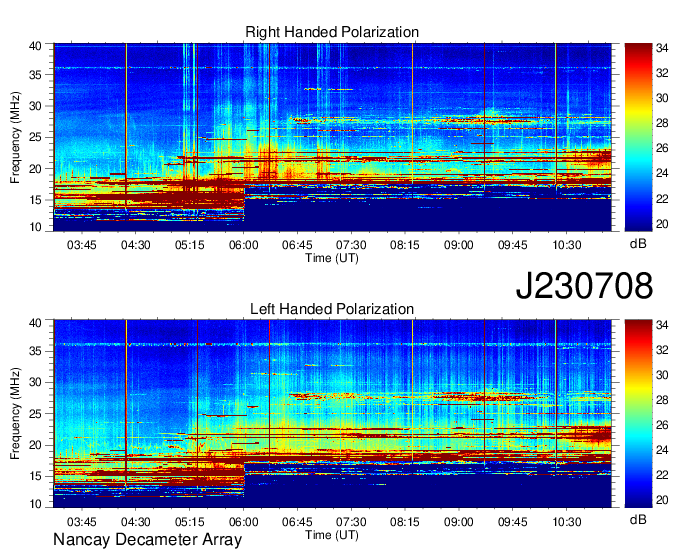Click the 34 dB label on Left Handed color bar

coord(662,325)
